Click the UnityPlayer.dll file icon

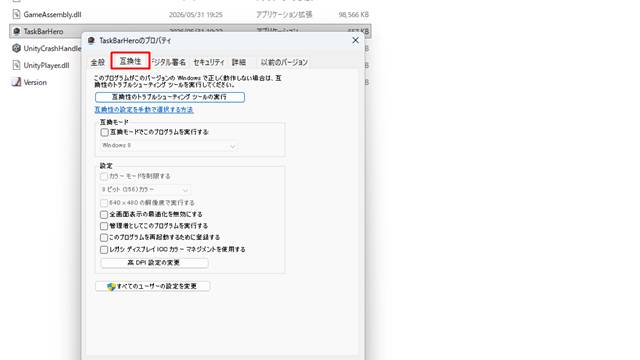16,65
